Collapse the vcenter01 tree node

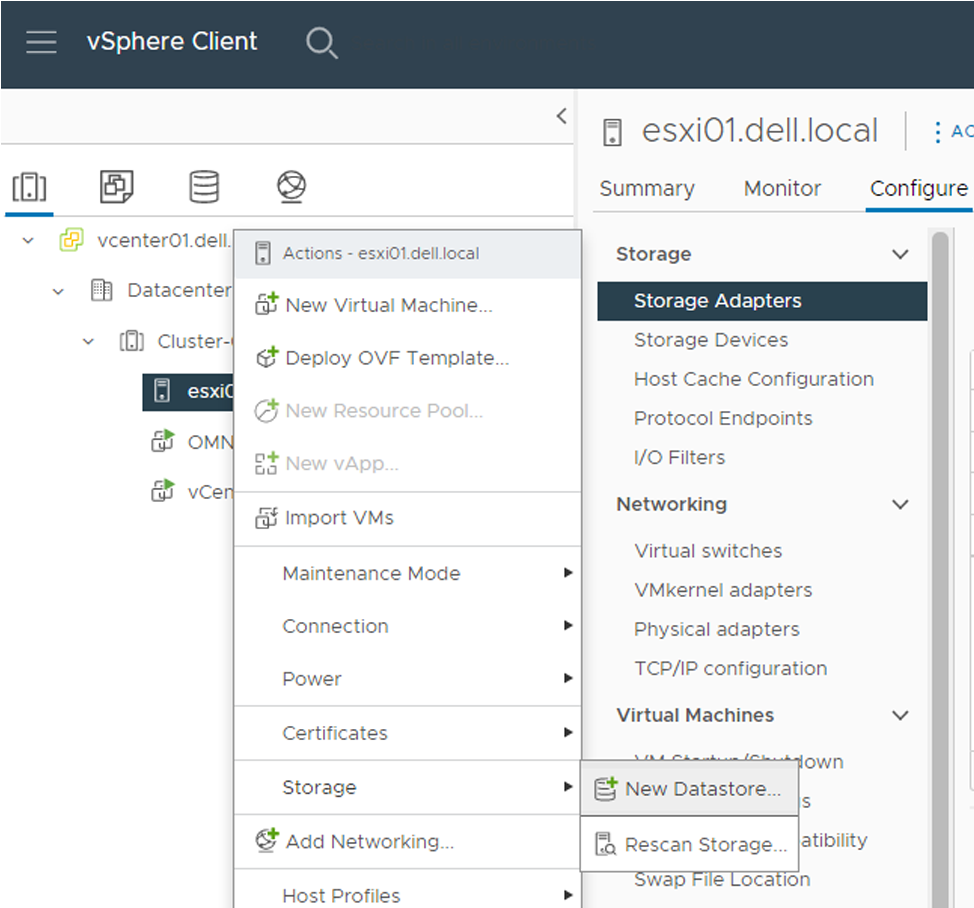click(26, 240)
